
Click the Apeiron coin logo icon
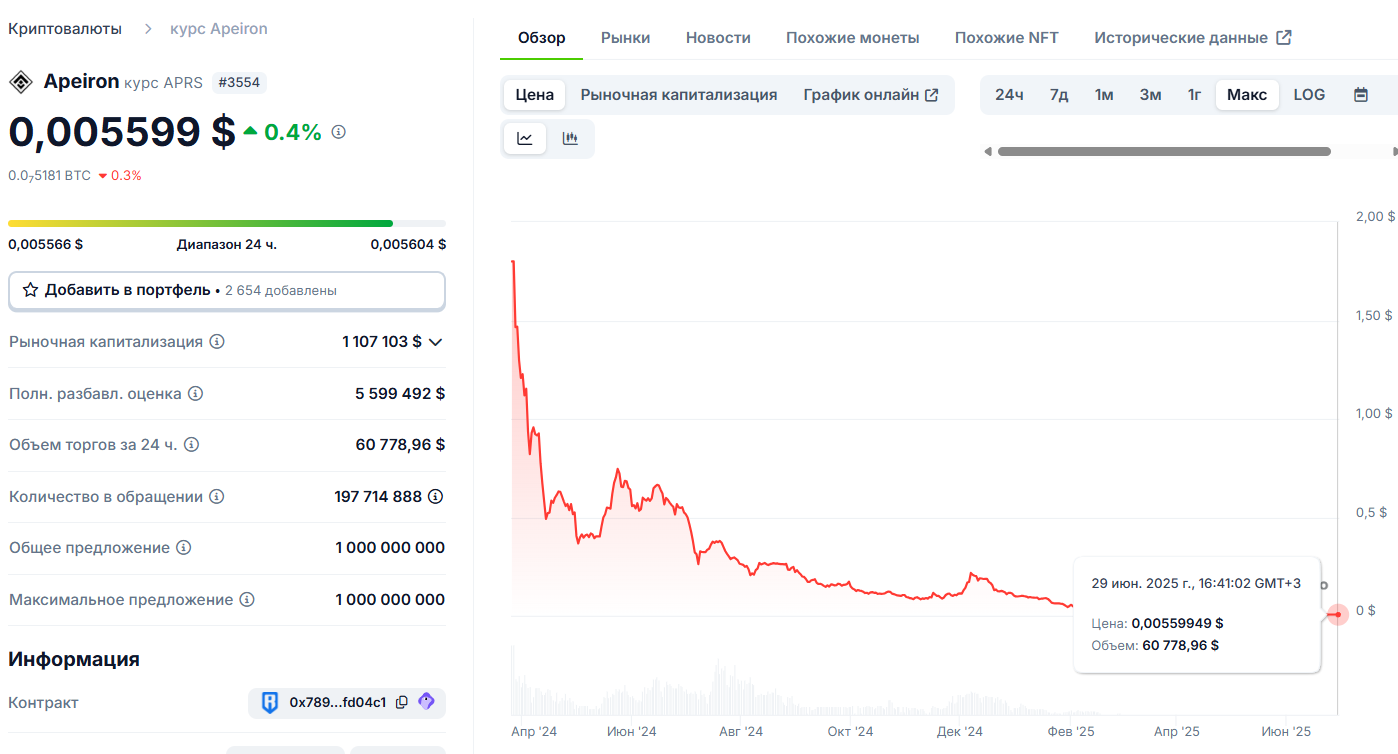[20, 82]
